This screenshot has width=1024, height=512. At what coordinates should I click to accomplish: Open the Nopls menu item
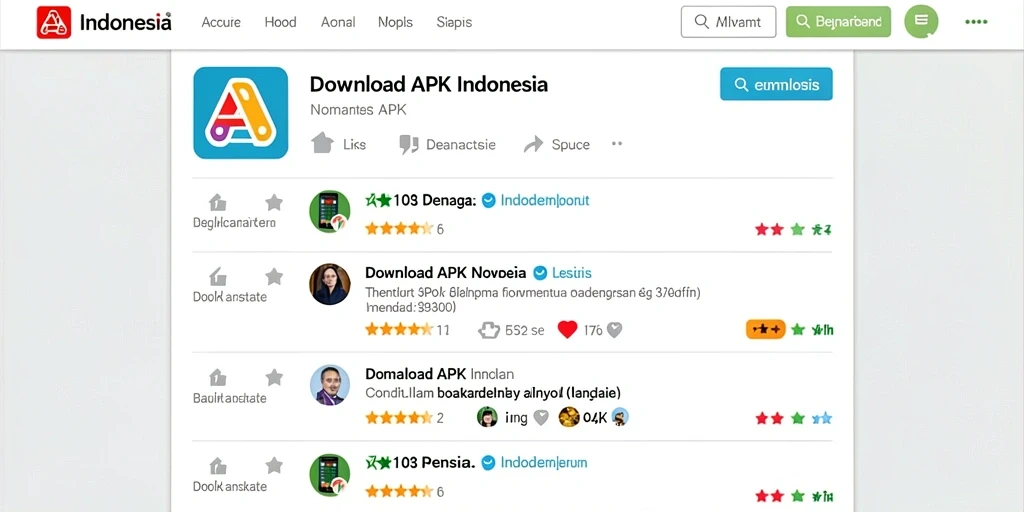pyautogui.click(x=395, y=22)
